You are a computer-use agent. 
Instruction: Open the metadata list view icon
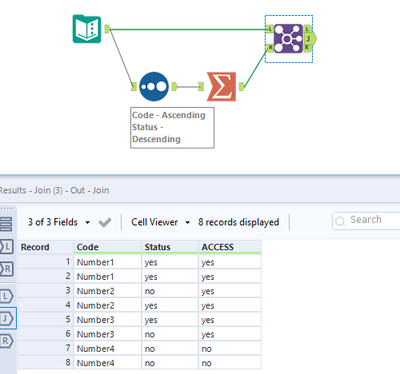(6, 224)
